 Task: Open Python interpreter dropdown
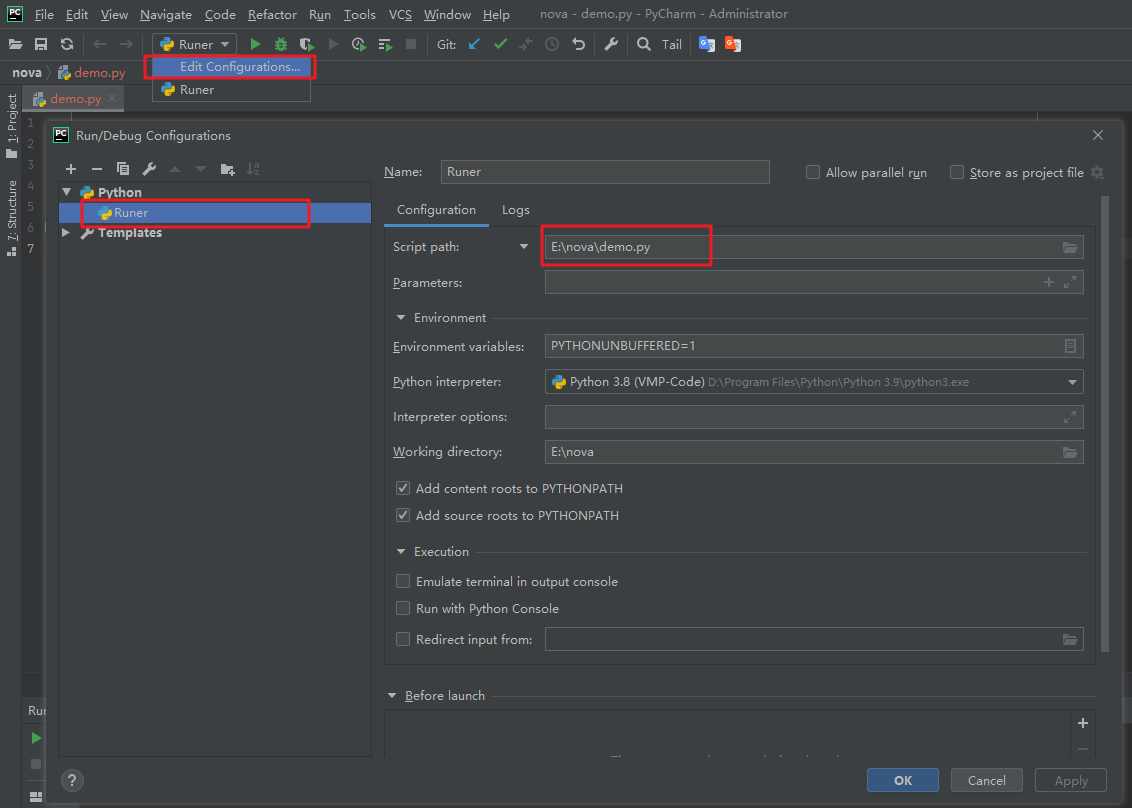(x=1073, y=381)
